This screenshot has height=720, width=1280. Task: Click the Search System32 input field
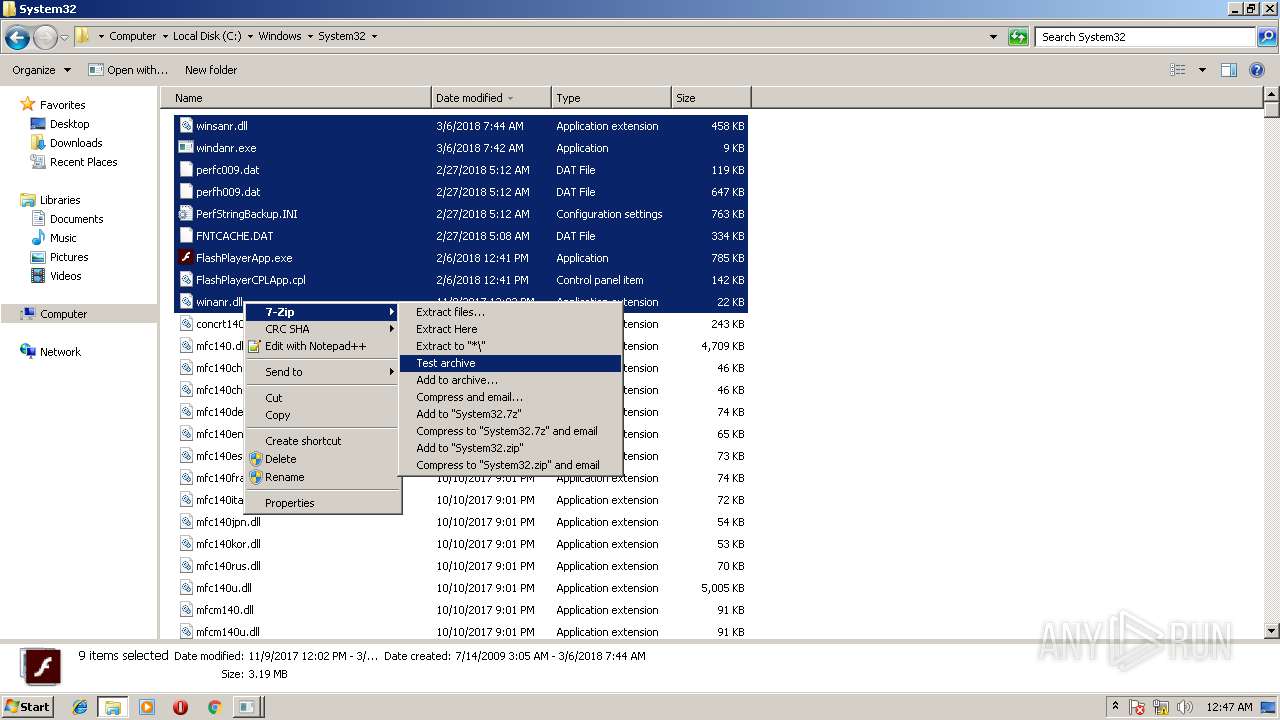pyautogui.click(x=1146, y=37)
